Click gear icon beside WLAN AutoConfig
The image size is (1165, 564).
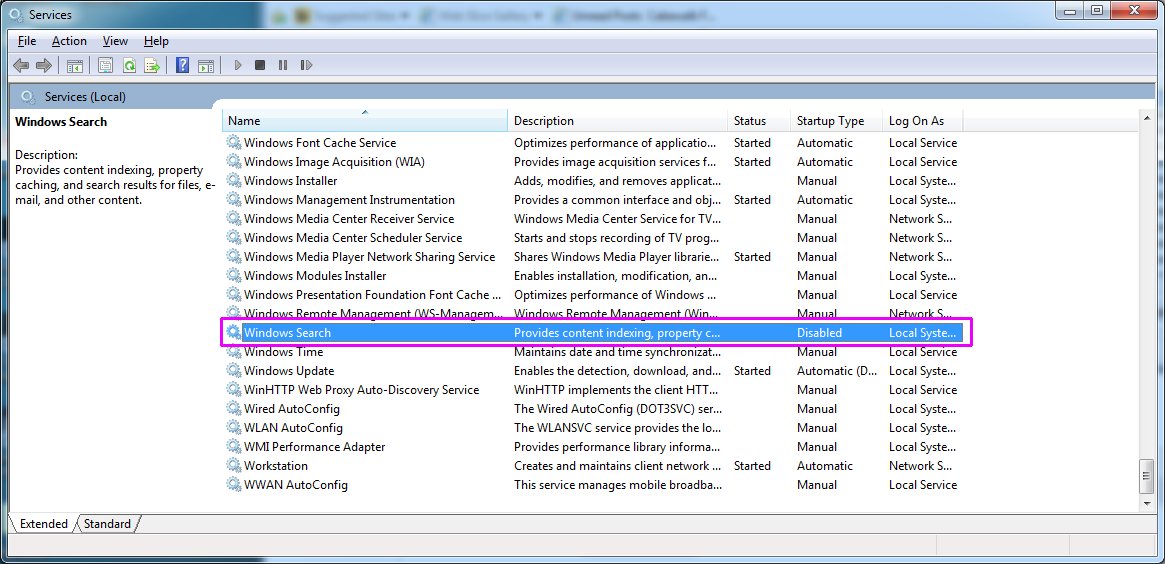click(x=234, y=428)
